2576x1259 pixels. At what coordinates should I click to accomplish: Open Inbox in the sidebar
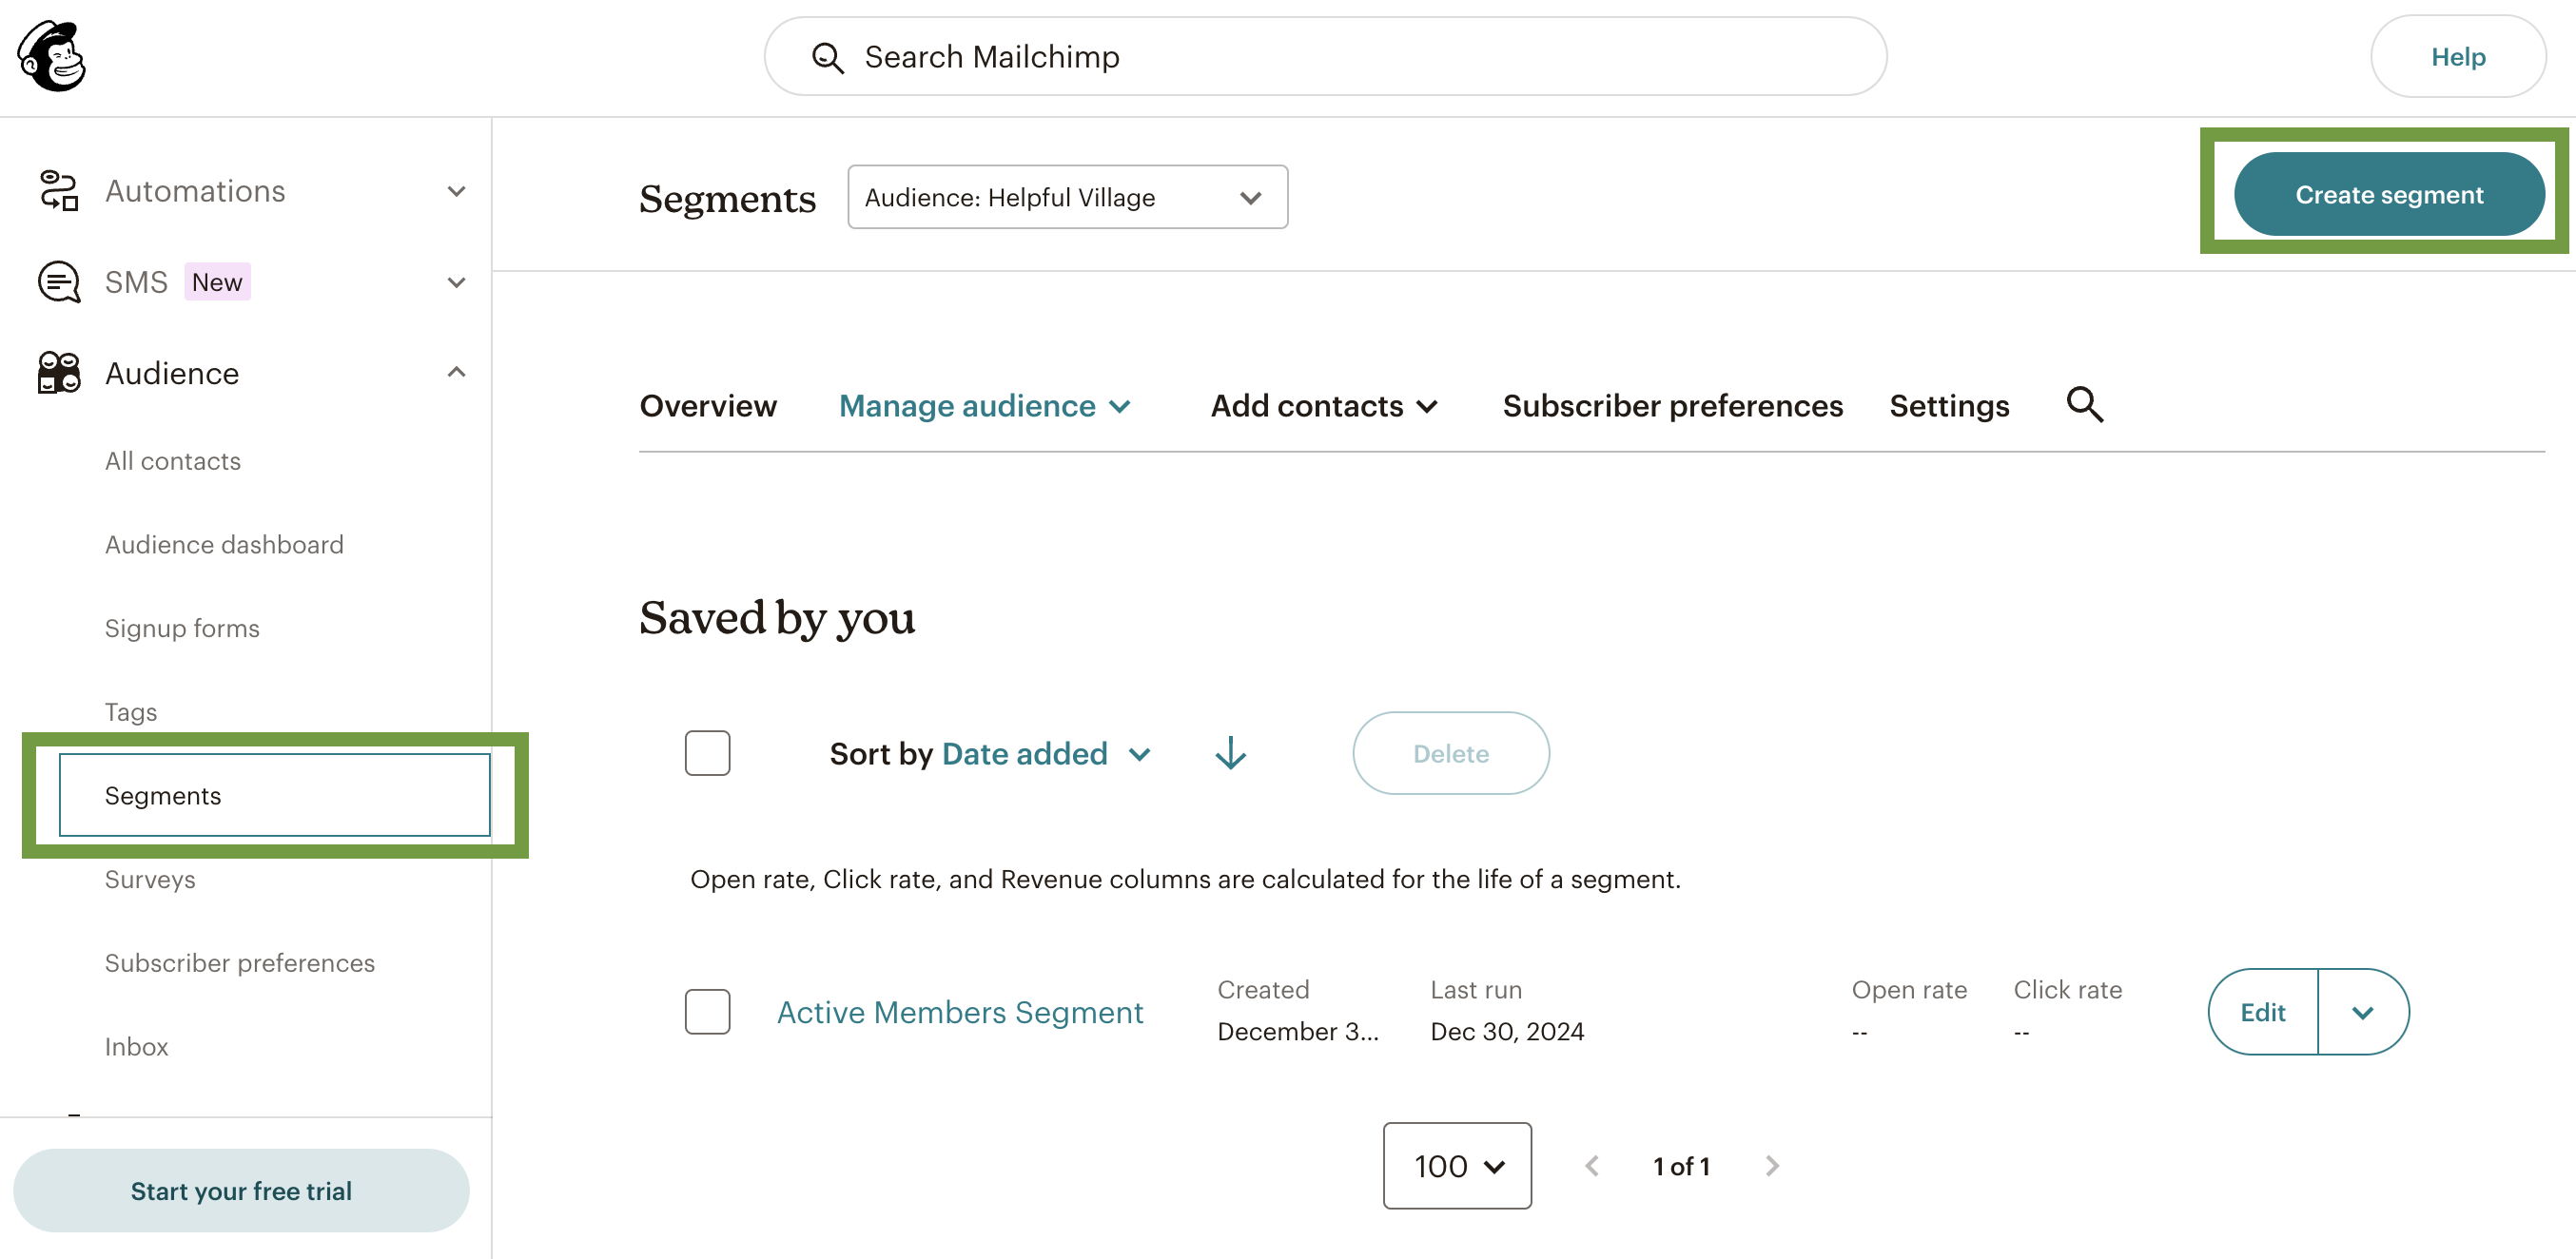137,1046
